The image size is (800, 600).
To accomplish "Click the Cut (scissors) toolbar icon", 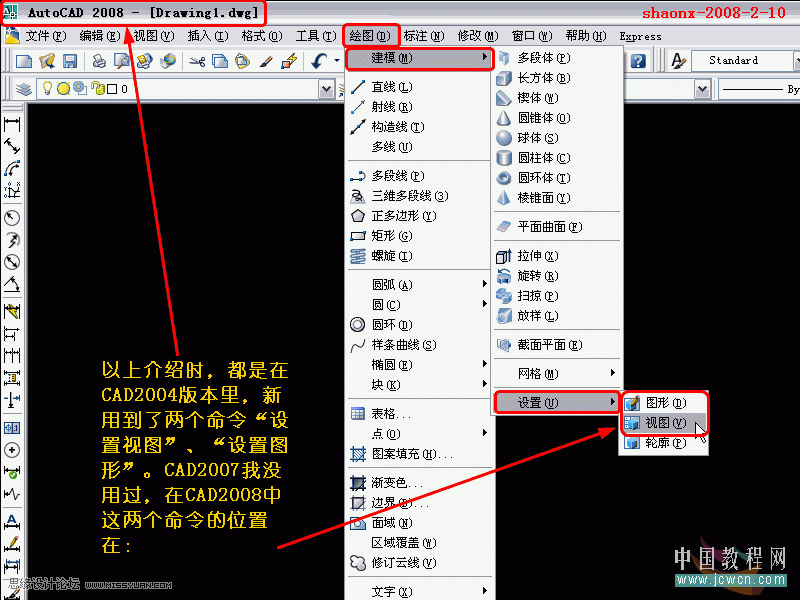I will click(197, 61).
